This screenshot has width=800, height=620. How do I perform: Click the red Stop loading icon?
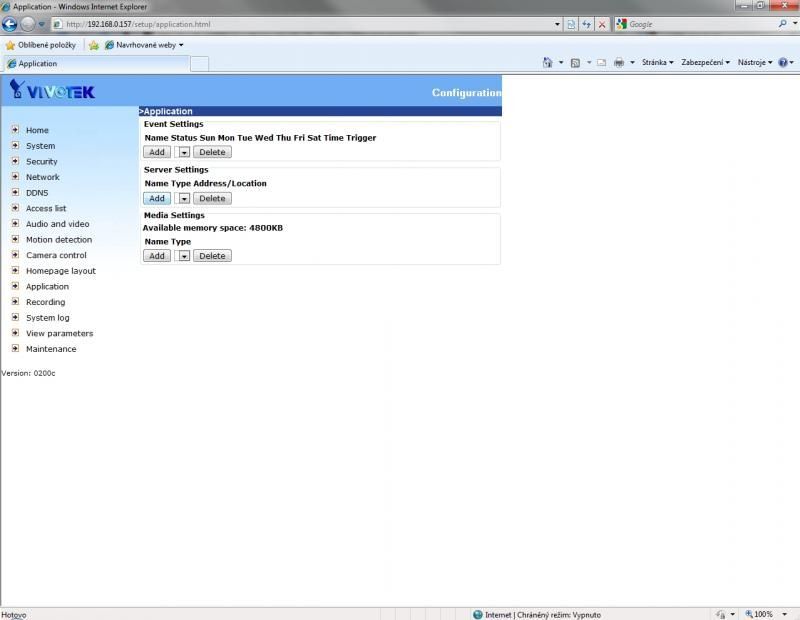pos(602,24)
